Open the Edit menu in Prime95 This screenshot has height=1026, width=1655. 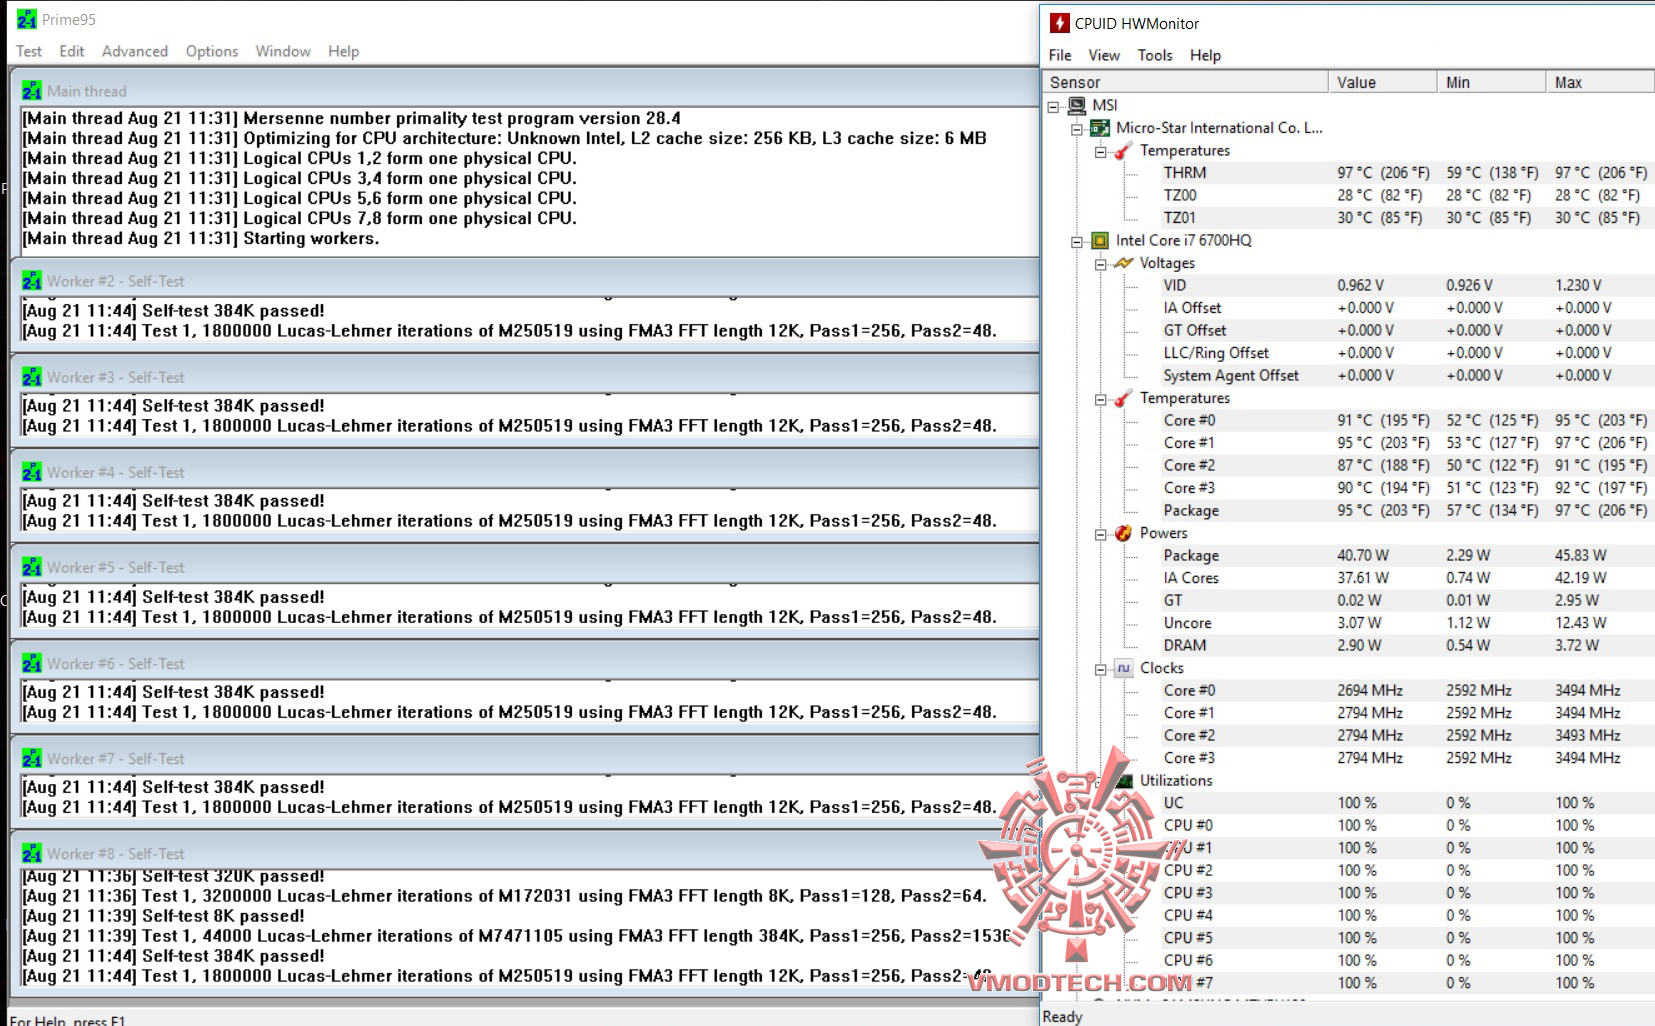(x=72, y=51)
